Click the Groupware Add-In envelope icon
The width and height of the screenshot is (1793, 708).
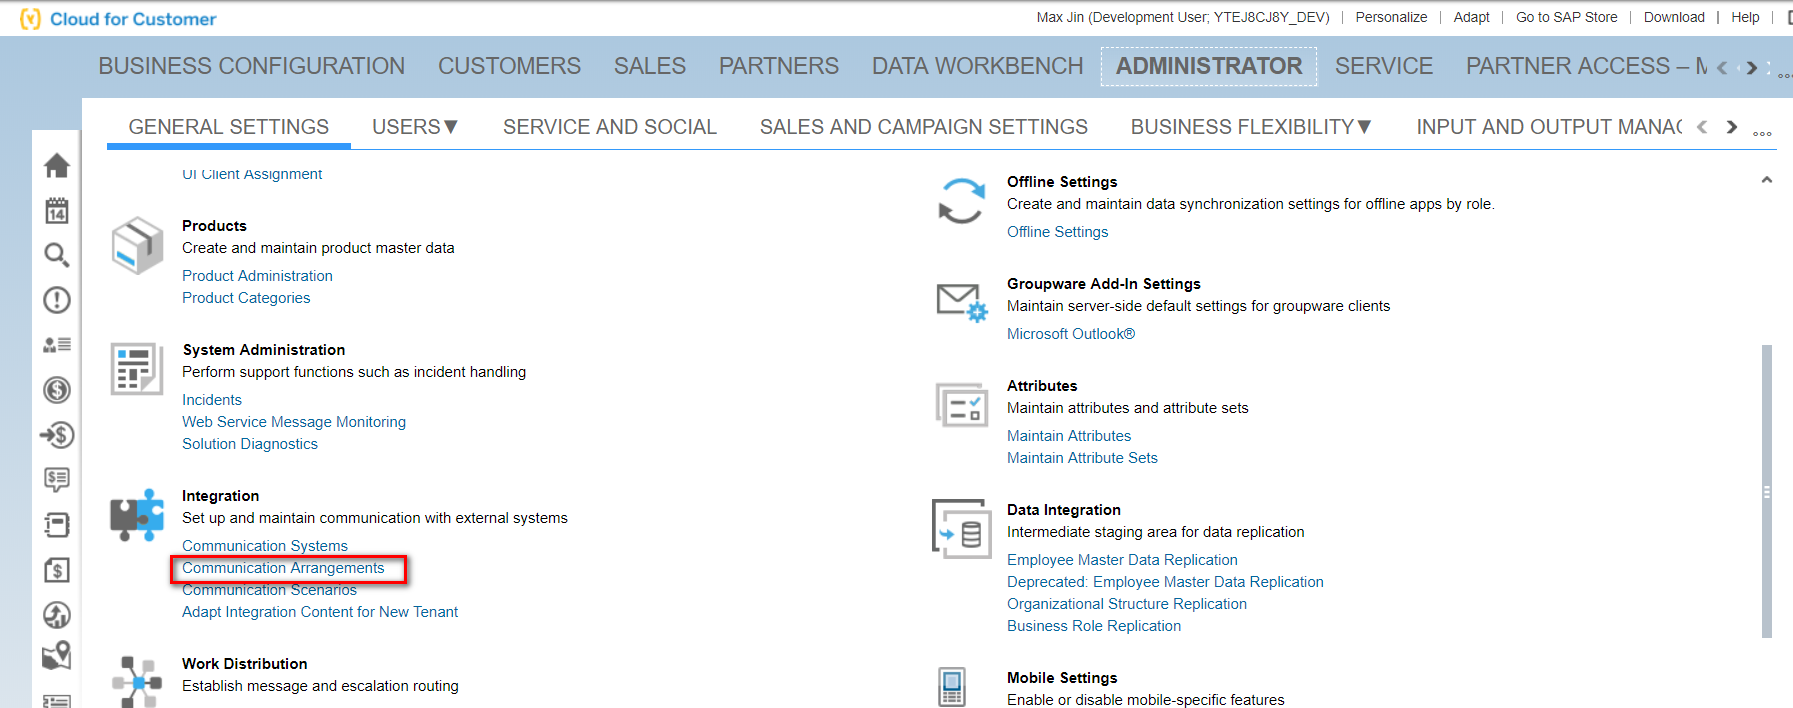coord(961,302)
